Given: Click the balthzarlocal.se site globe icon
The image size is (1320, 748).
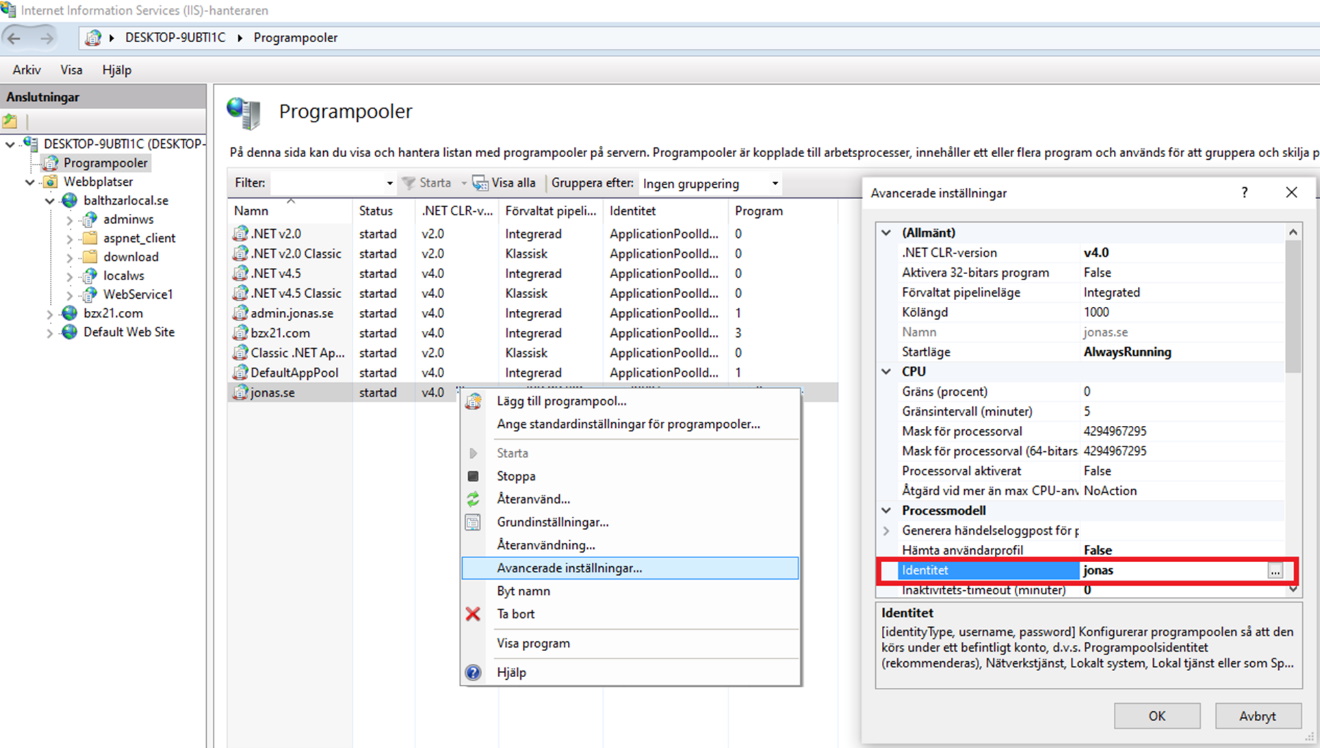Looking at the screenshot, I should tap(69, 201).
